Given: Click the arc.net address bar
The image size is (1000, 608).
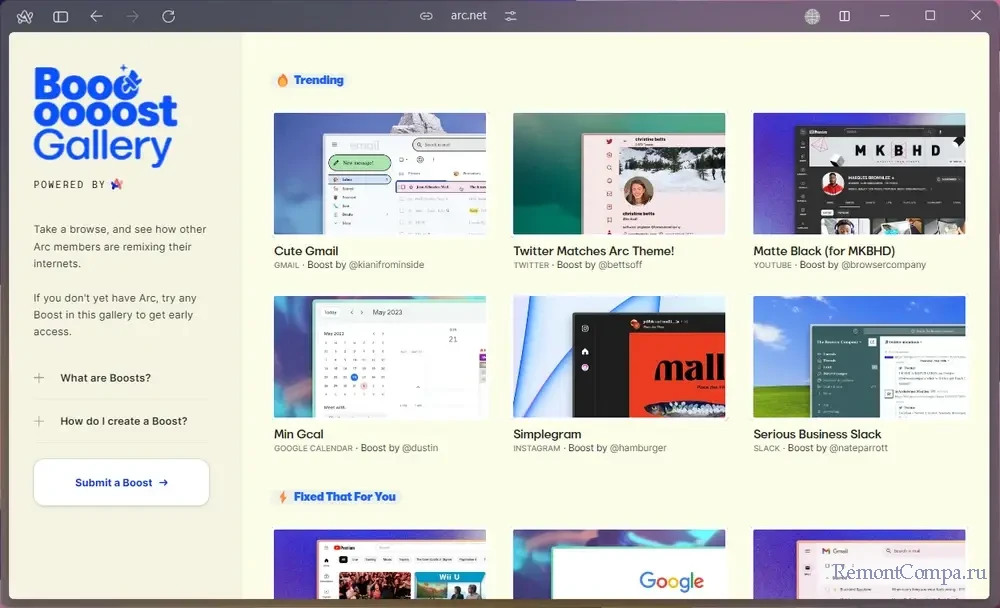Looking at the screenshot, I should pos(468,17).
